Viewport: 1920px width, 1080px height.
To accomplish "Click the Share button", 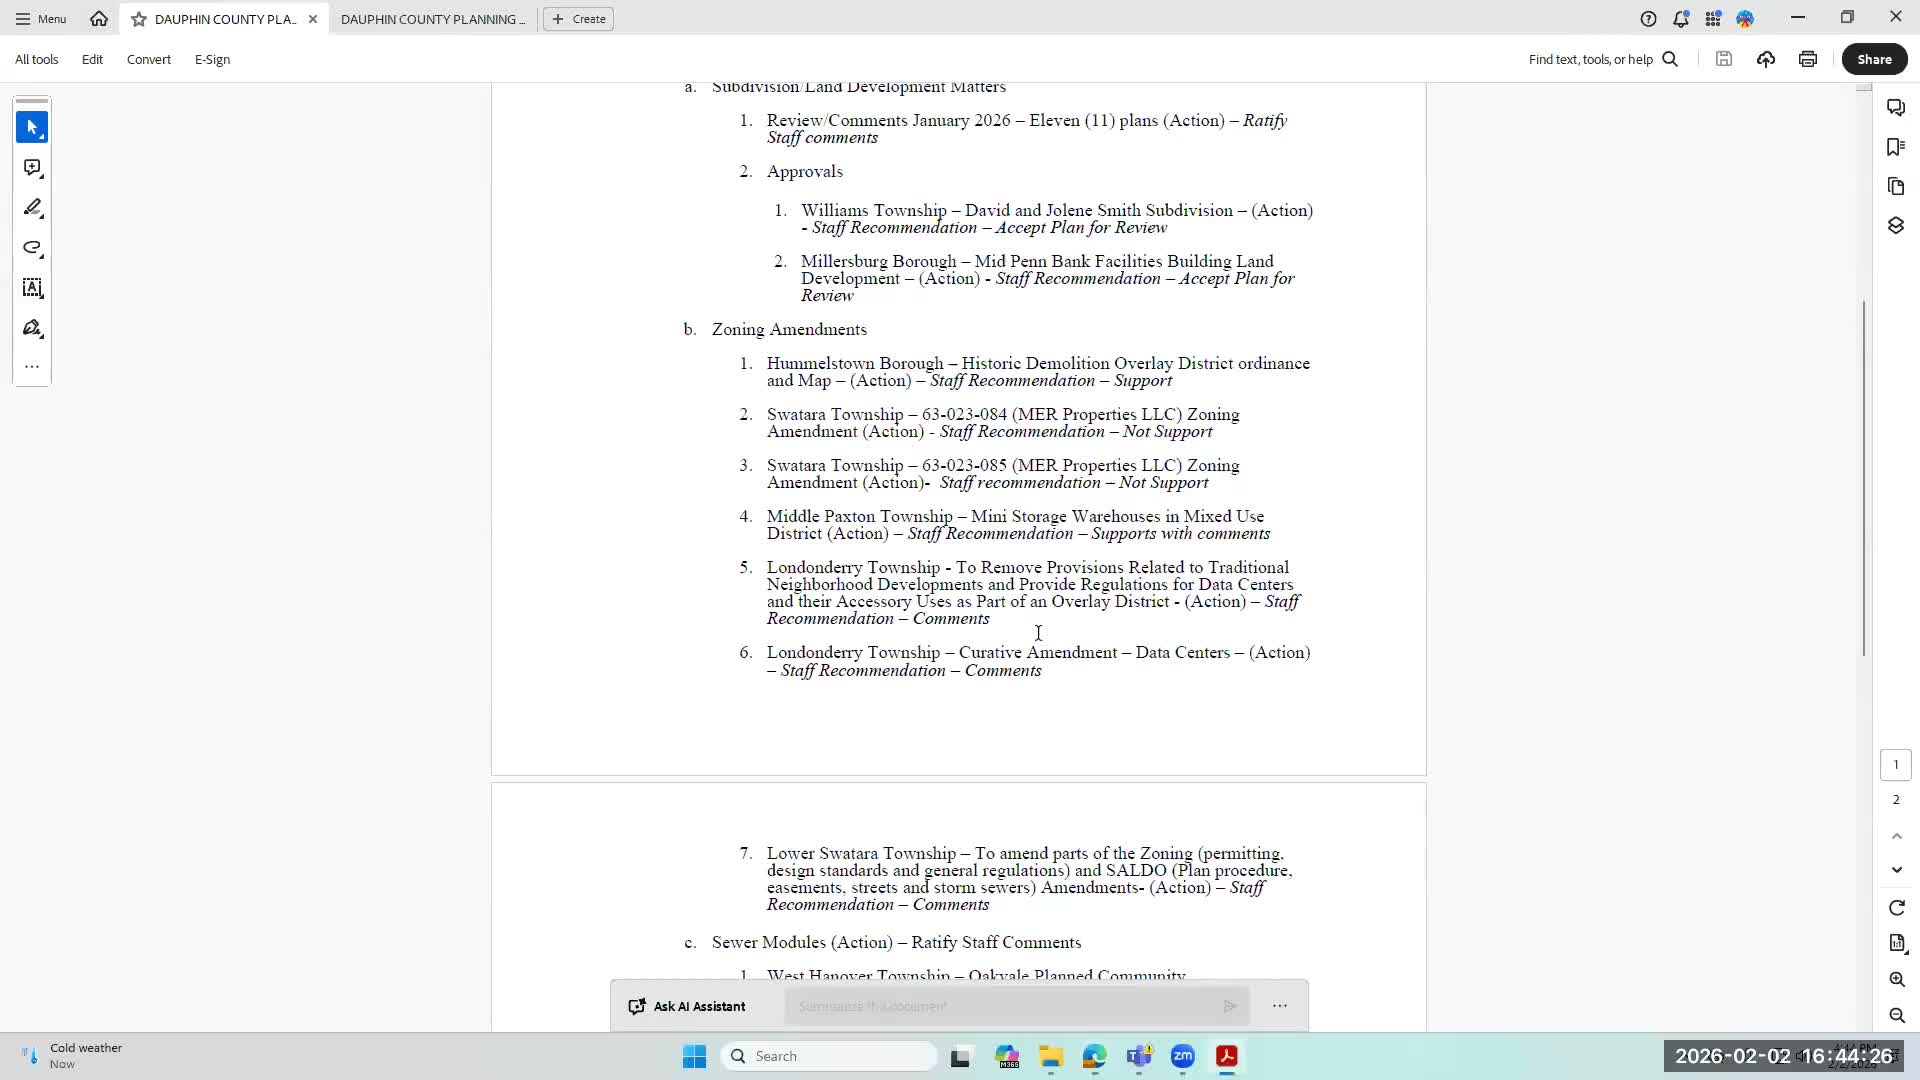I will [x=1873, y=59].
